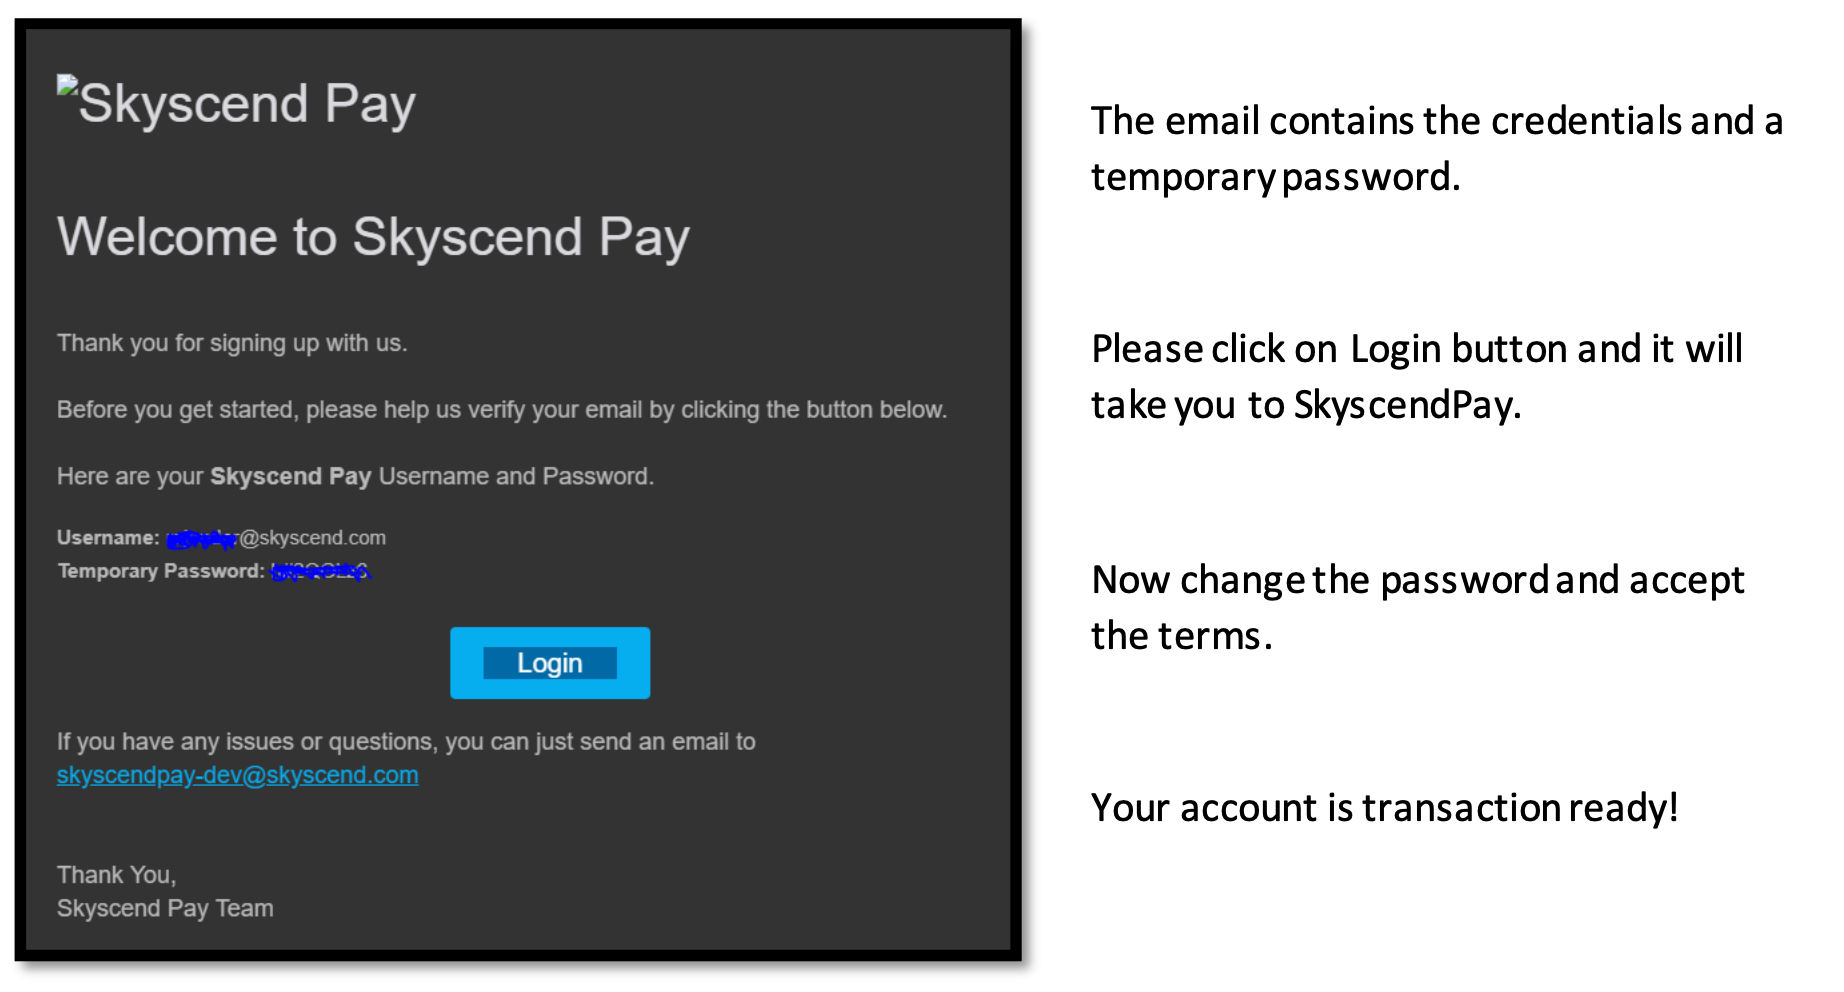The height and width of the screenshot is (992, 1844).
Task: Click the 'If you have any issues' sentence
Action: (406, 742)
